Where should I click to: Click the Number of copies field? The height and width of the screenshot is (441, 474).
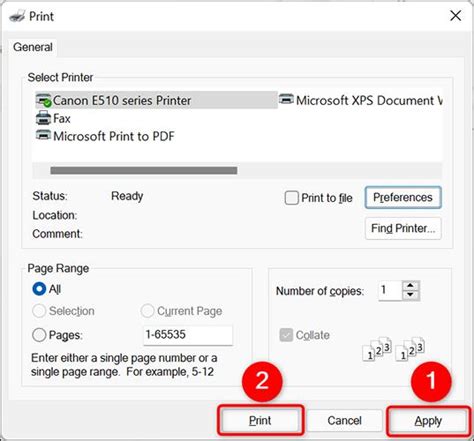[x=390, y=291]
